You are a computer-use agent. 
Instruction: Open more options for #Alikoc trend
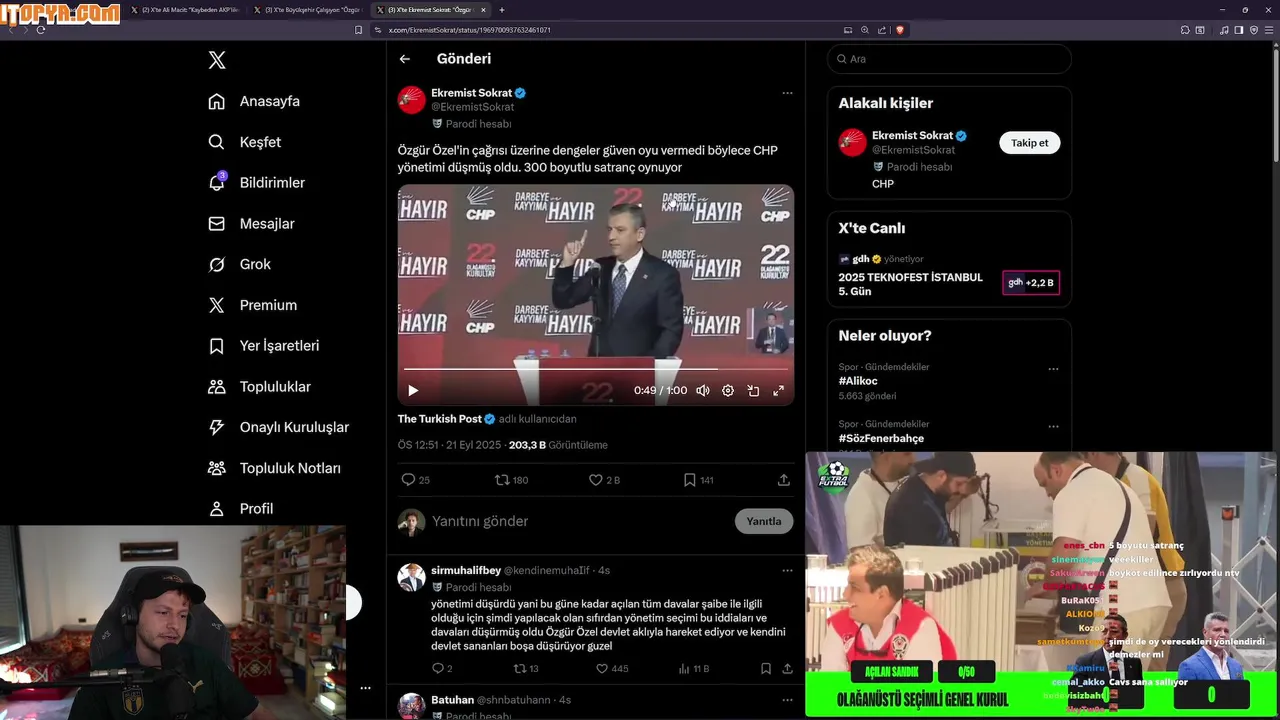(x=1053, y=369)
